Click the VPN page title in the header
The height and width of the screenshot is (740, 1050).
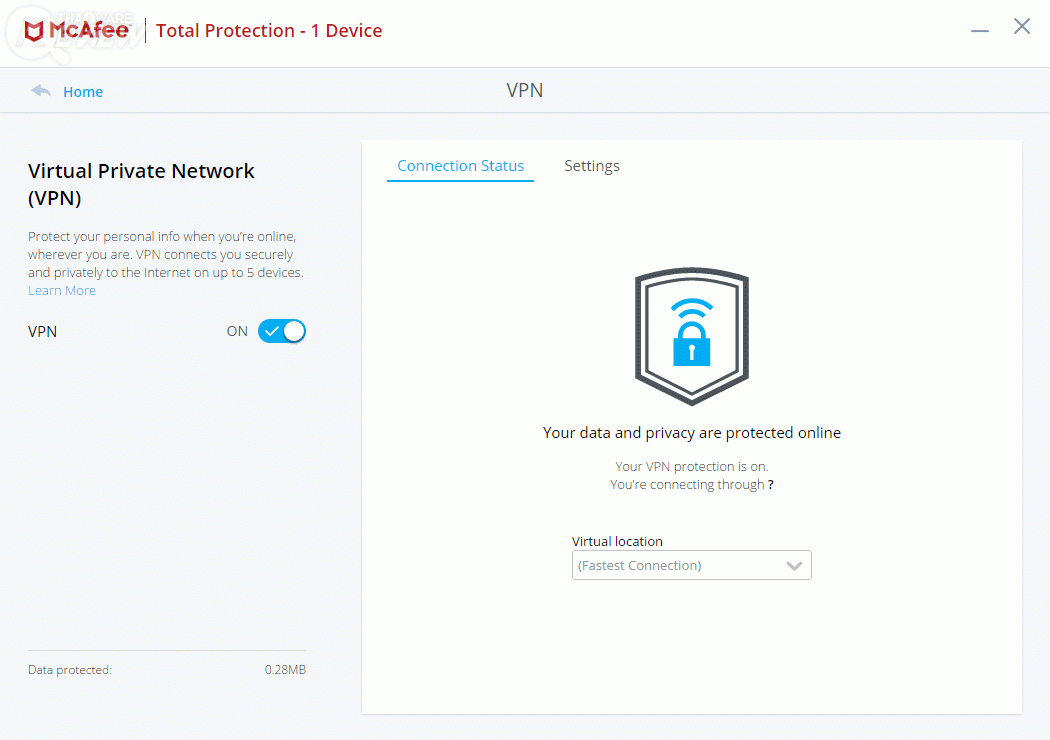pyautogui.click(x=525, y=91)
